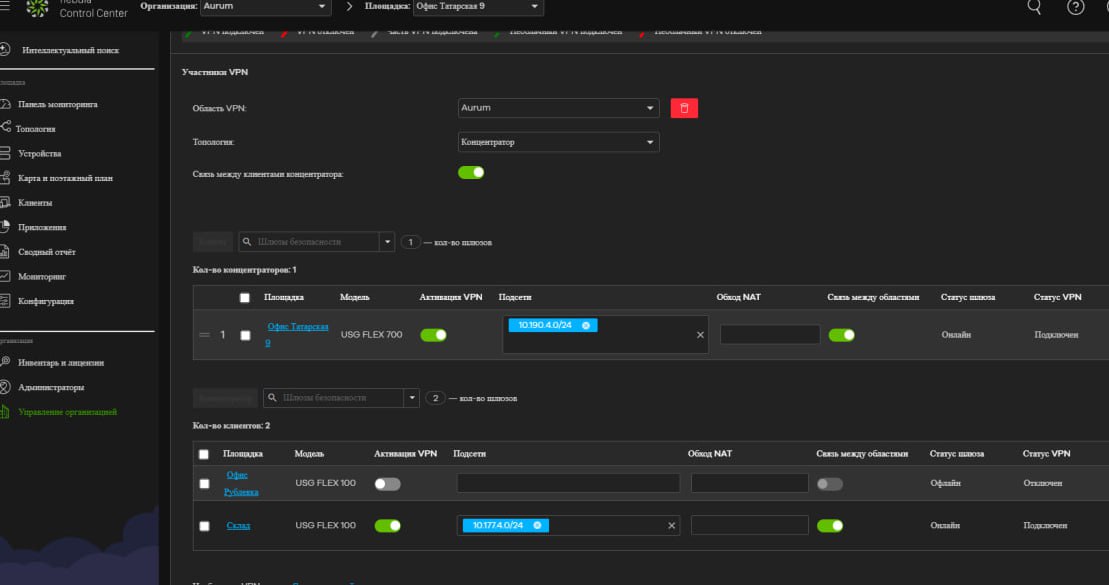Screen dimensions: 1109x585
Task: Click the USG FLEX 700 model cell
Action: 371,335
